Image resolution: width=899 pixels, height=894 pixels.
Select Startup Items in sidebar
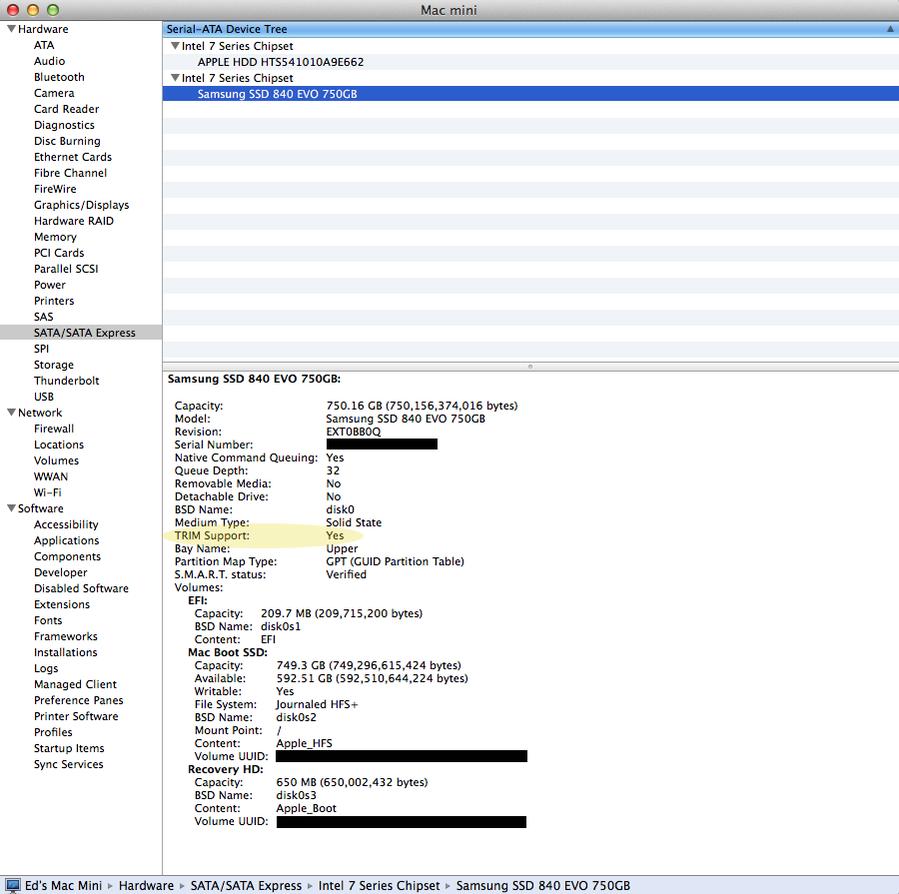69,749
